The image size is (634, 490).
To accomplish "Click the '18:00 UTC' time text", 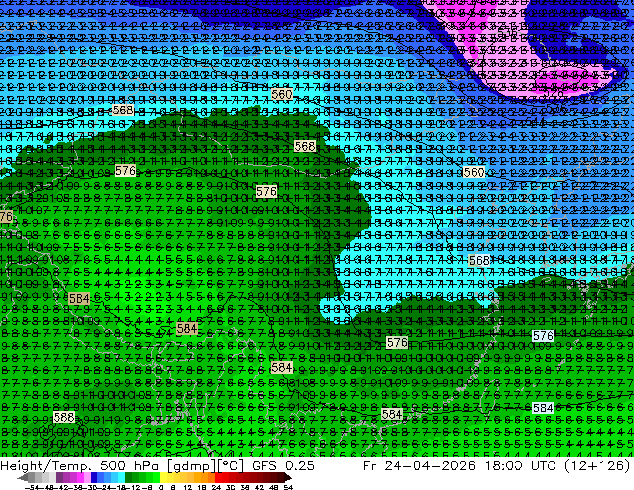I will click(x=522, y=466).
